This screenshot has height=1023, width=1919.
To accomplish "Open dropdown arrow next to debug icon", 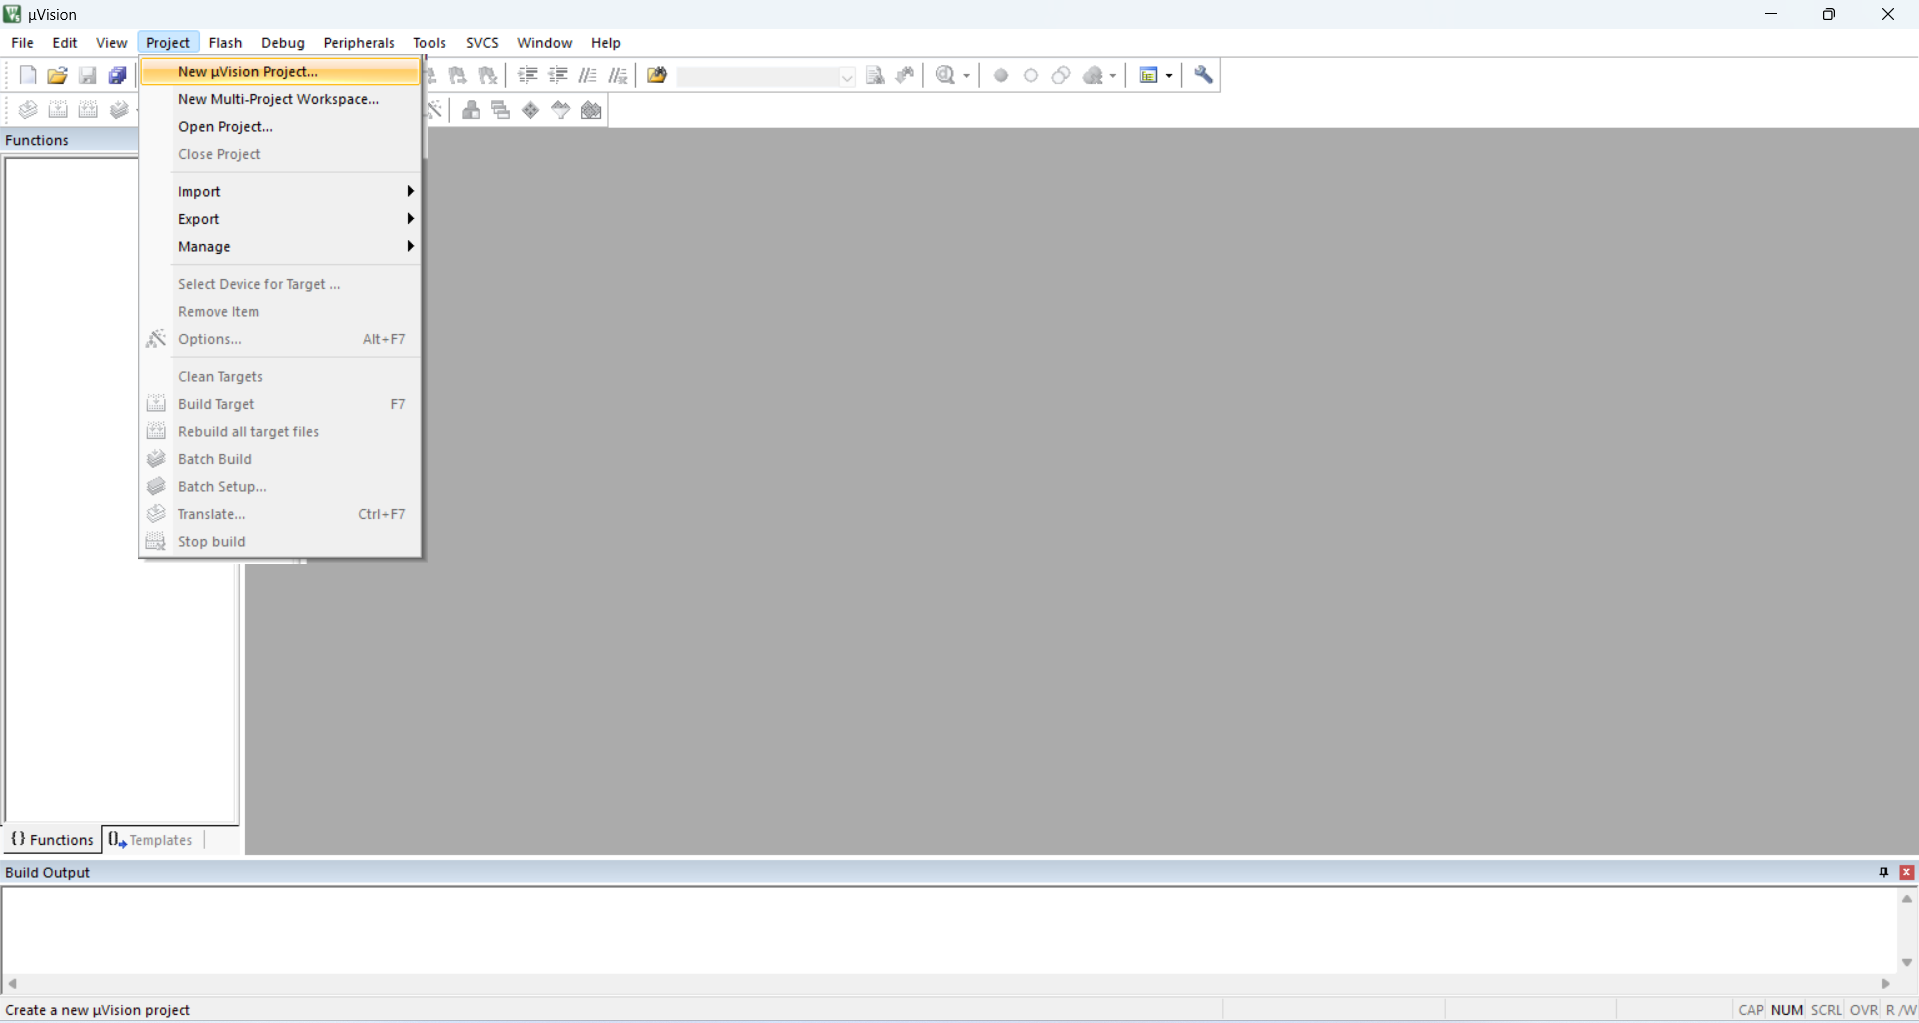I will 966,76.
